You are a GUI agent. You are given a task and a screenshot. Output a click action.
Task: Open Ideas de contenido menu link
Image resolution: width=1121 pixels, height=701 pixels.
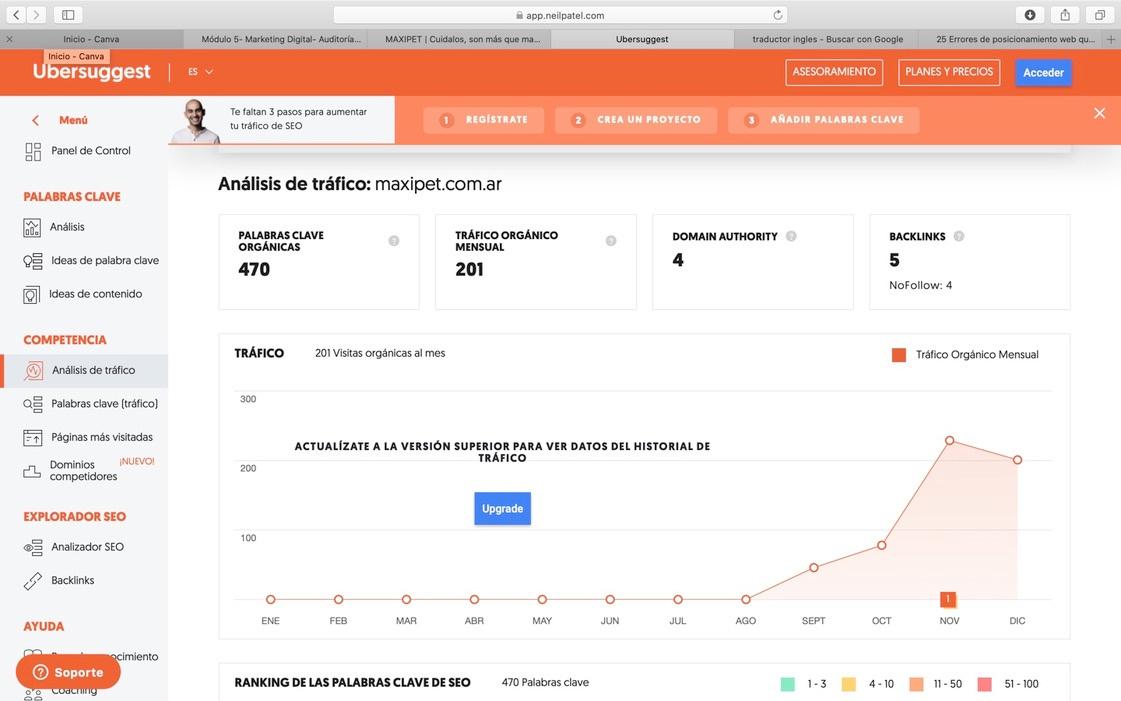[x=96, y=294]
